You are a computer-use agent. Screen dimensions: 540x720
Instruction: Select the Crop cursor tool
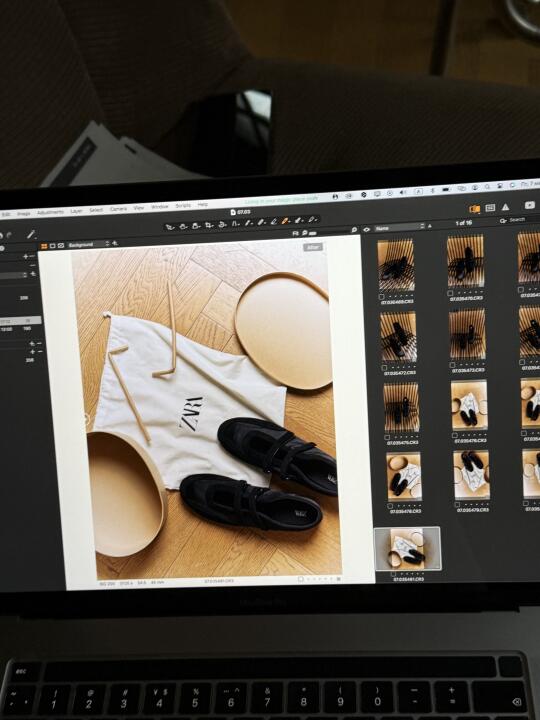tap(209, 225)
